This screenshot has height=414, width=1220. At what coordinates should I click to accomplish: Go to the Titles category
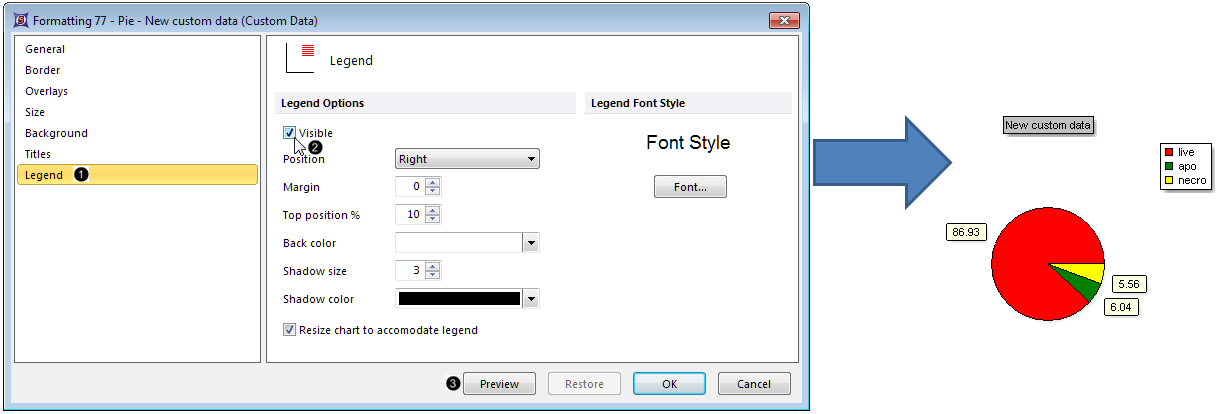click(38, 154)
